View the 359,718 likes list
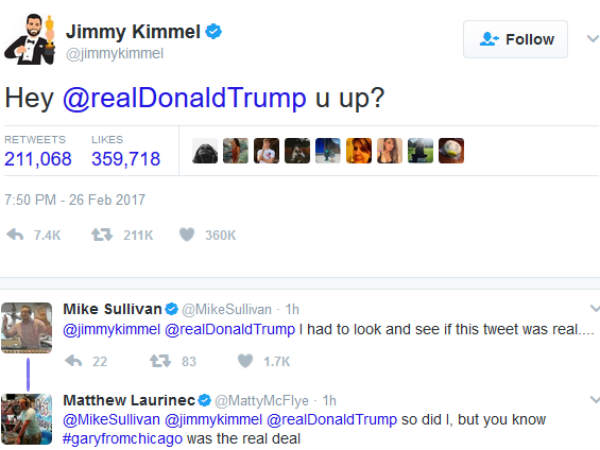 pos(125,159)
